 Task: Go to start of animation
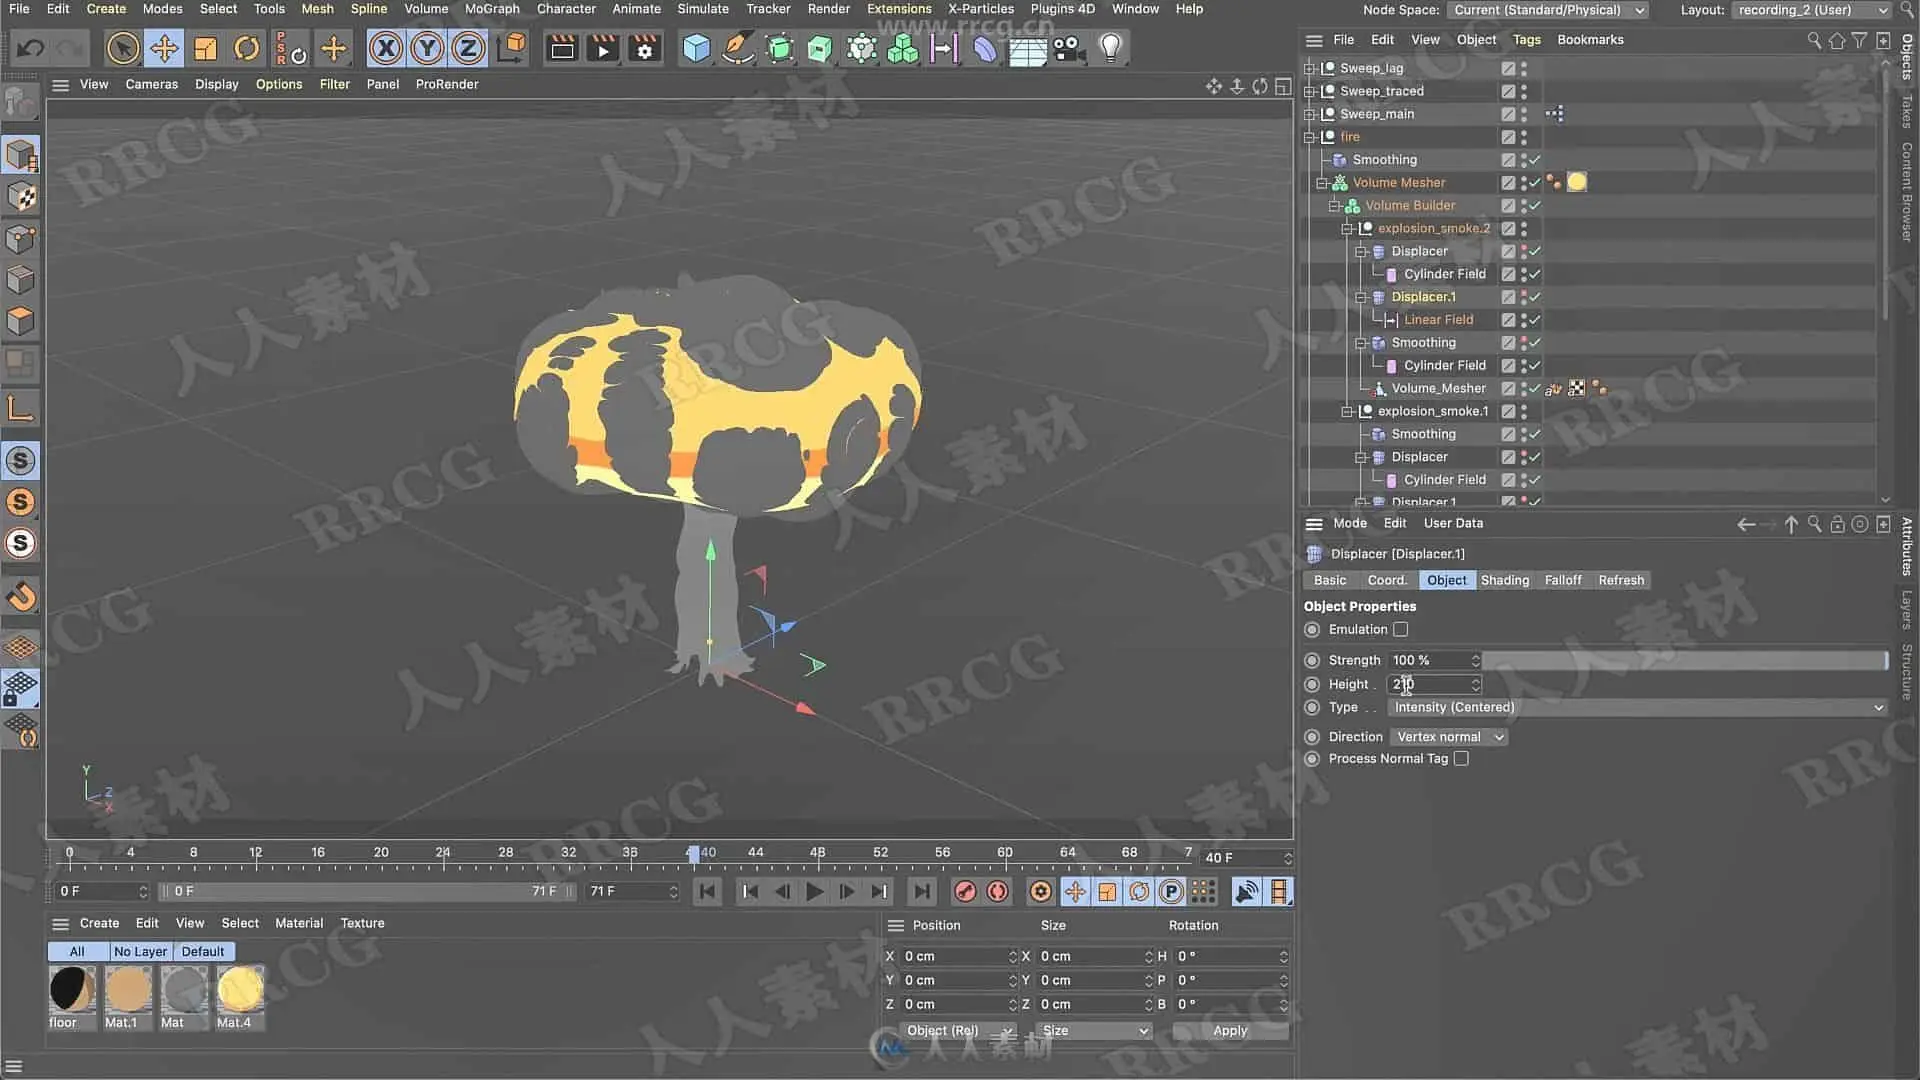click(x=708, y=891)
